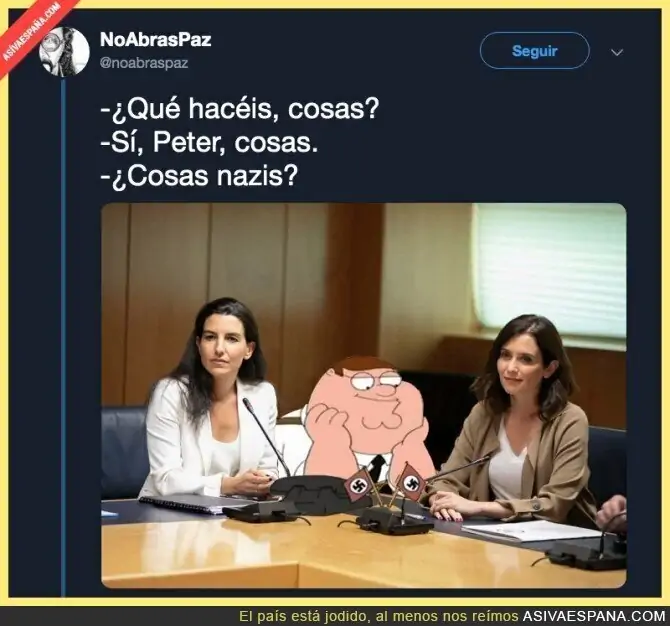Click the Peter Griffin cartoon in the photo
Image resolution: width=670 pixels, height=626 pixels.
(367, 421)
